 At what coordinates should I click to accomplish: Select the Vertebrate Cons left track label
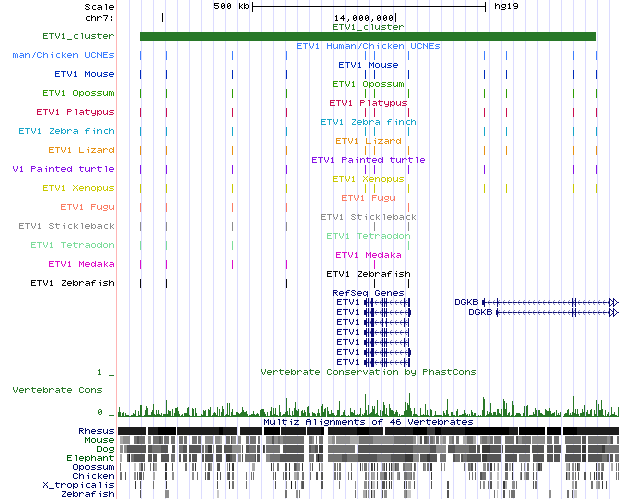(57, 389)
